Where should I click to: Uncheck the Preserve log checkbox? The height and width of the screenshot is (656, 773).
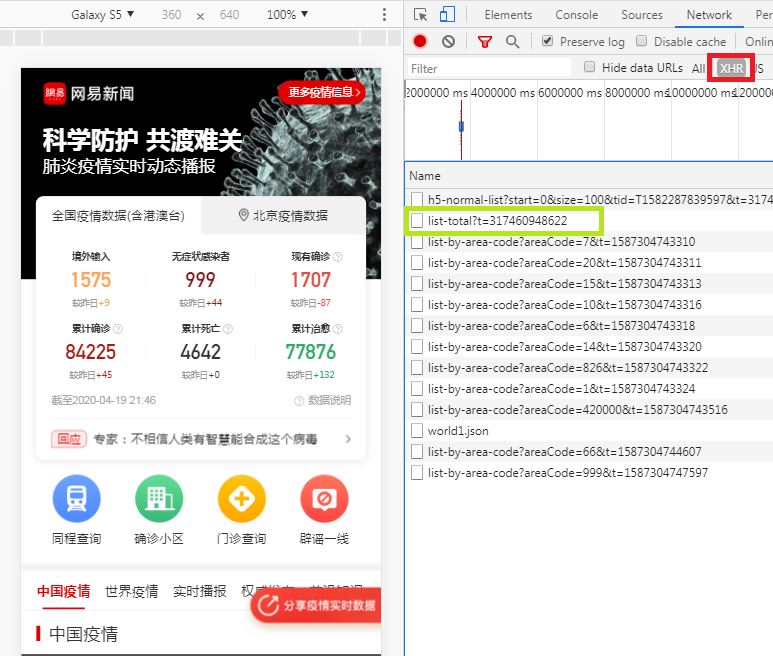tap(547, 41)
